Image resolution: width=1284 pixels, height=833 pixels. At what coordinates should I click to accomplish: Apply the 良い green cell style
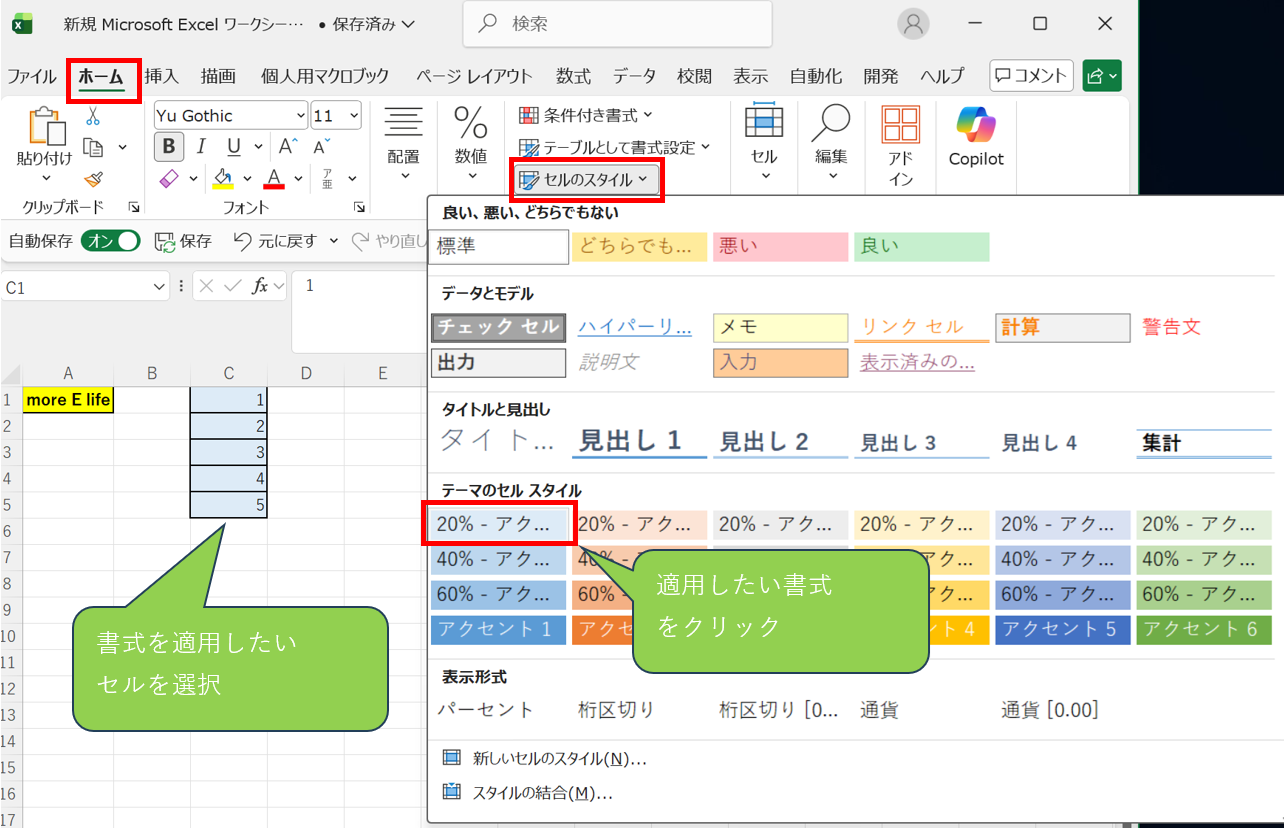[921, 246]
